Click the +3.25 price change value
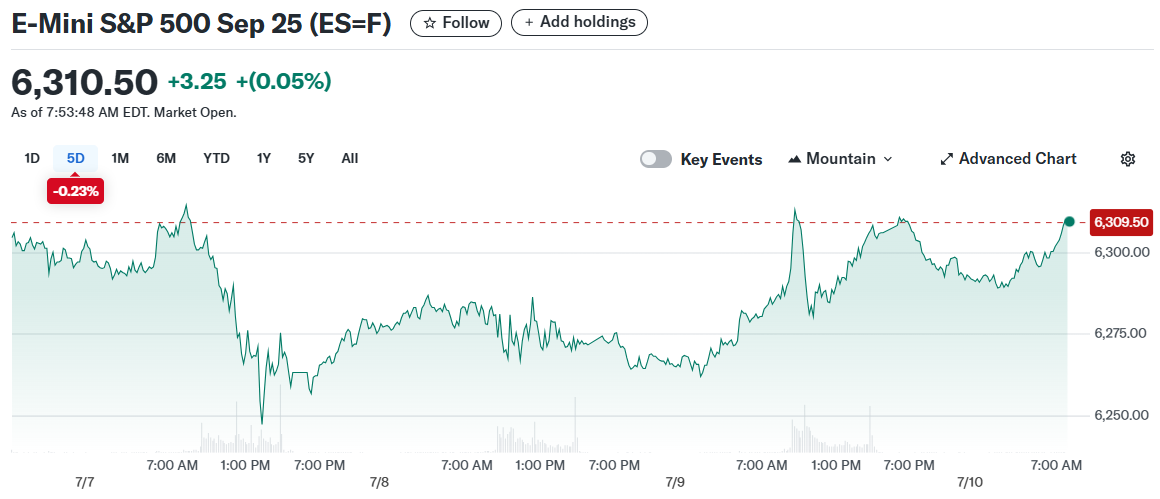Image resolution: width=1160 pixels, height=499 pixels. [x=197, y=81]
